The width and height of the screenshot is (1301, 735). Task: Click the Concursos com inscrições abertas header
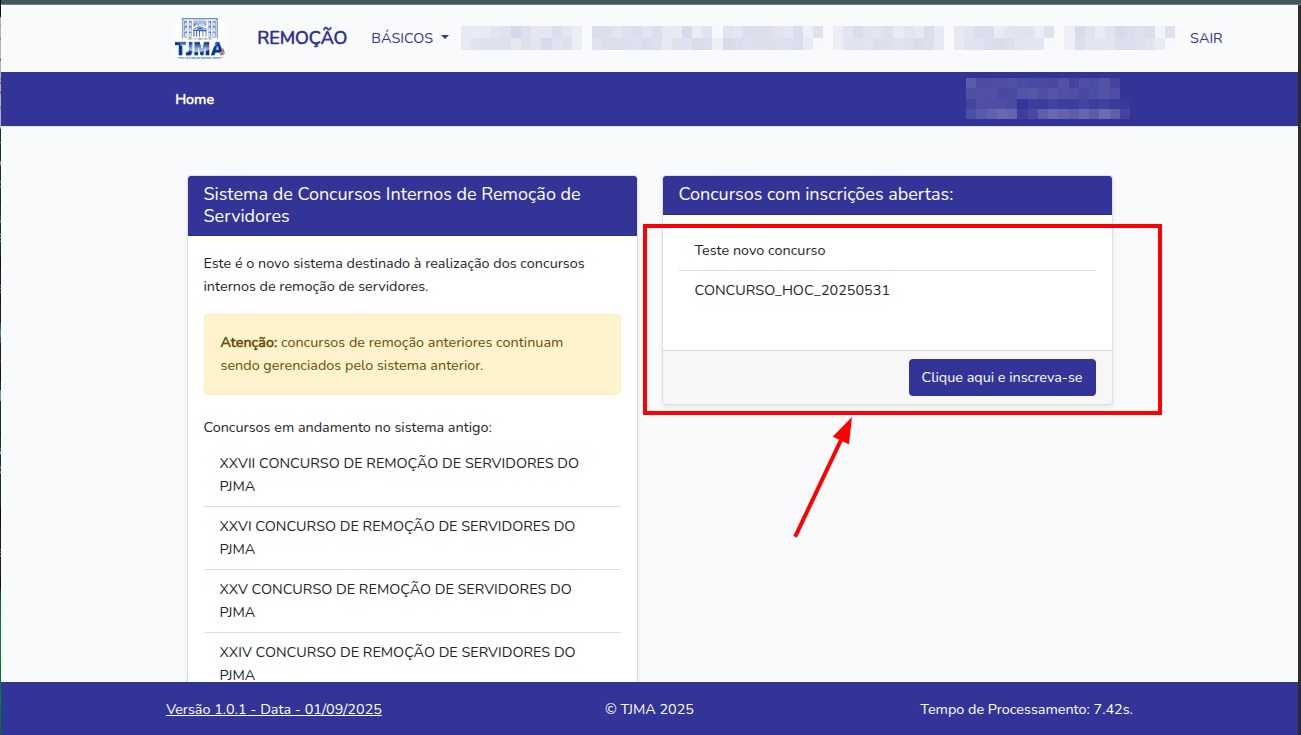886,194
